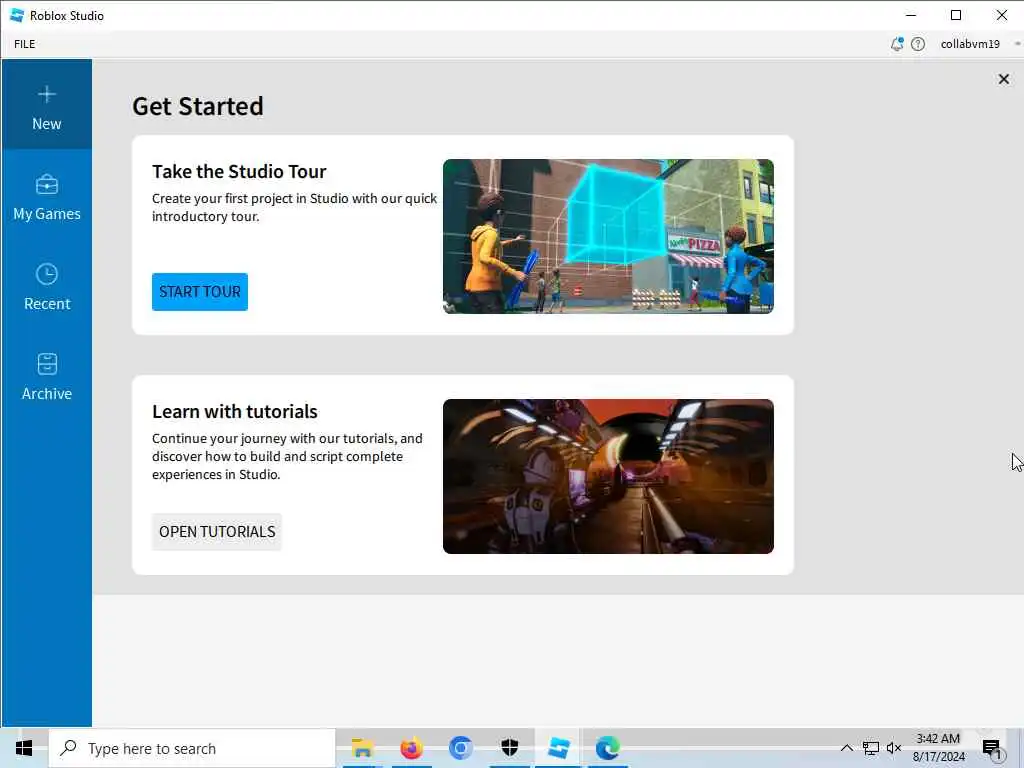This screenshot has height=768, width=1024.
Task: Select the Roblox Studio taskbar icon
Action: (558, 748)
